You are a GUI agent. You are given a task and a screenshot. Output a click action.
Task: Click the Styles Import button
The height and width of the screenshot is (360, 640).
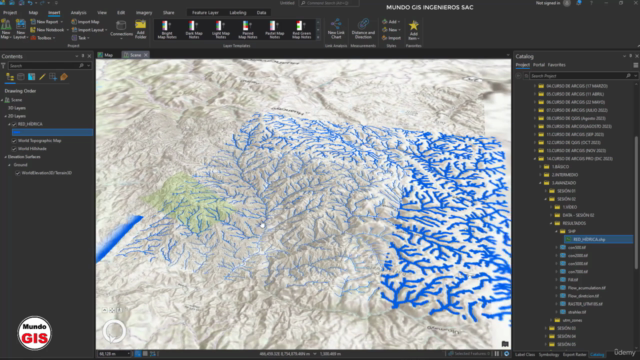pos(391,38)
